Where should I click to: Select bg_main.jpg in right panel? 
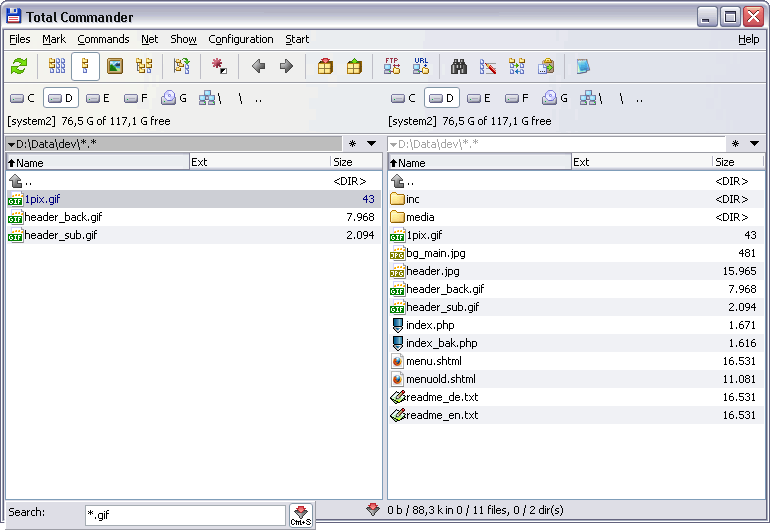tap(576, 253)
